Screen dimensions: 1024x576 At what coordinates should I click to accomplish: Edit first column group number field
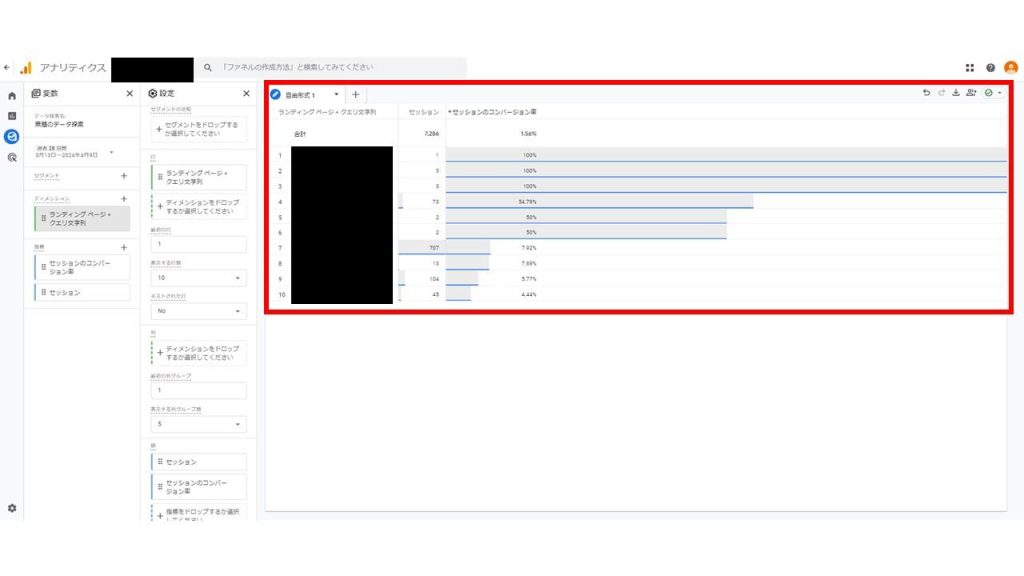[x=199, y=391]
